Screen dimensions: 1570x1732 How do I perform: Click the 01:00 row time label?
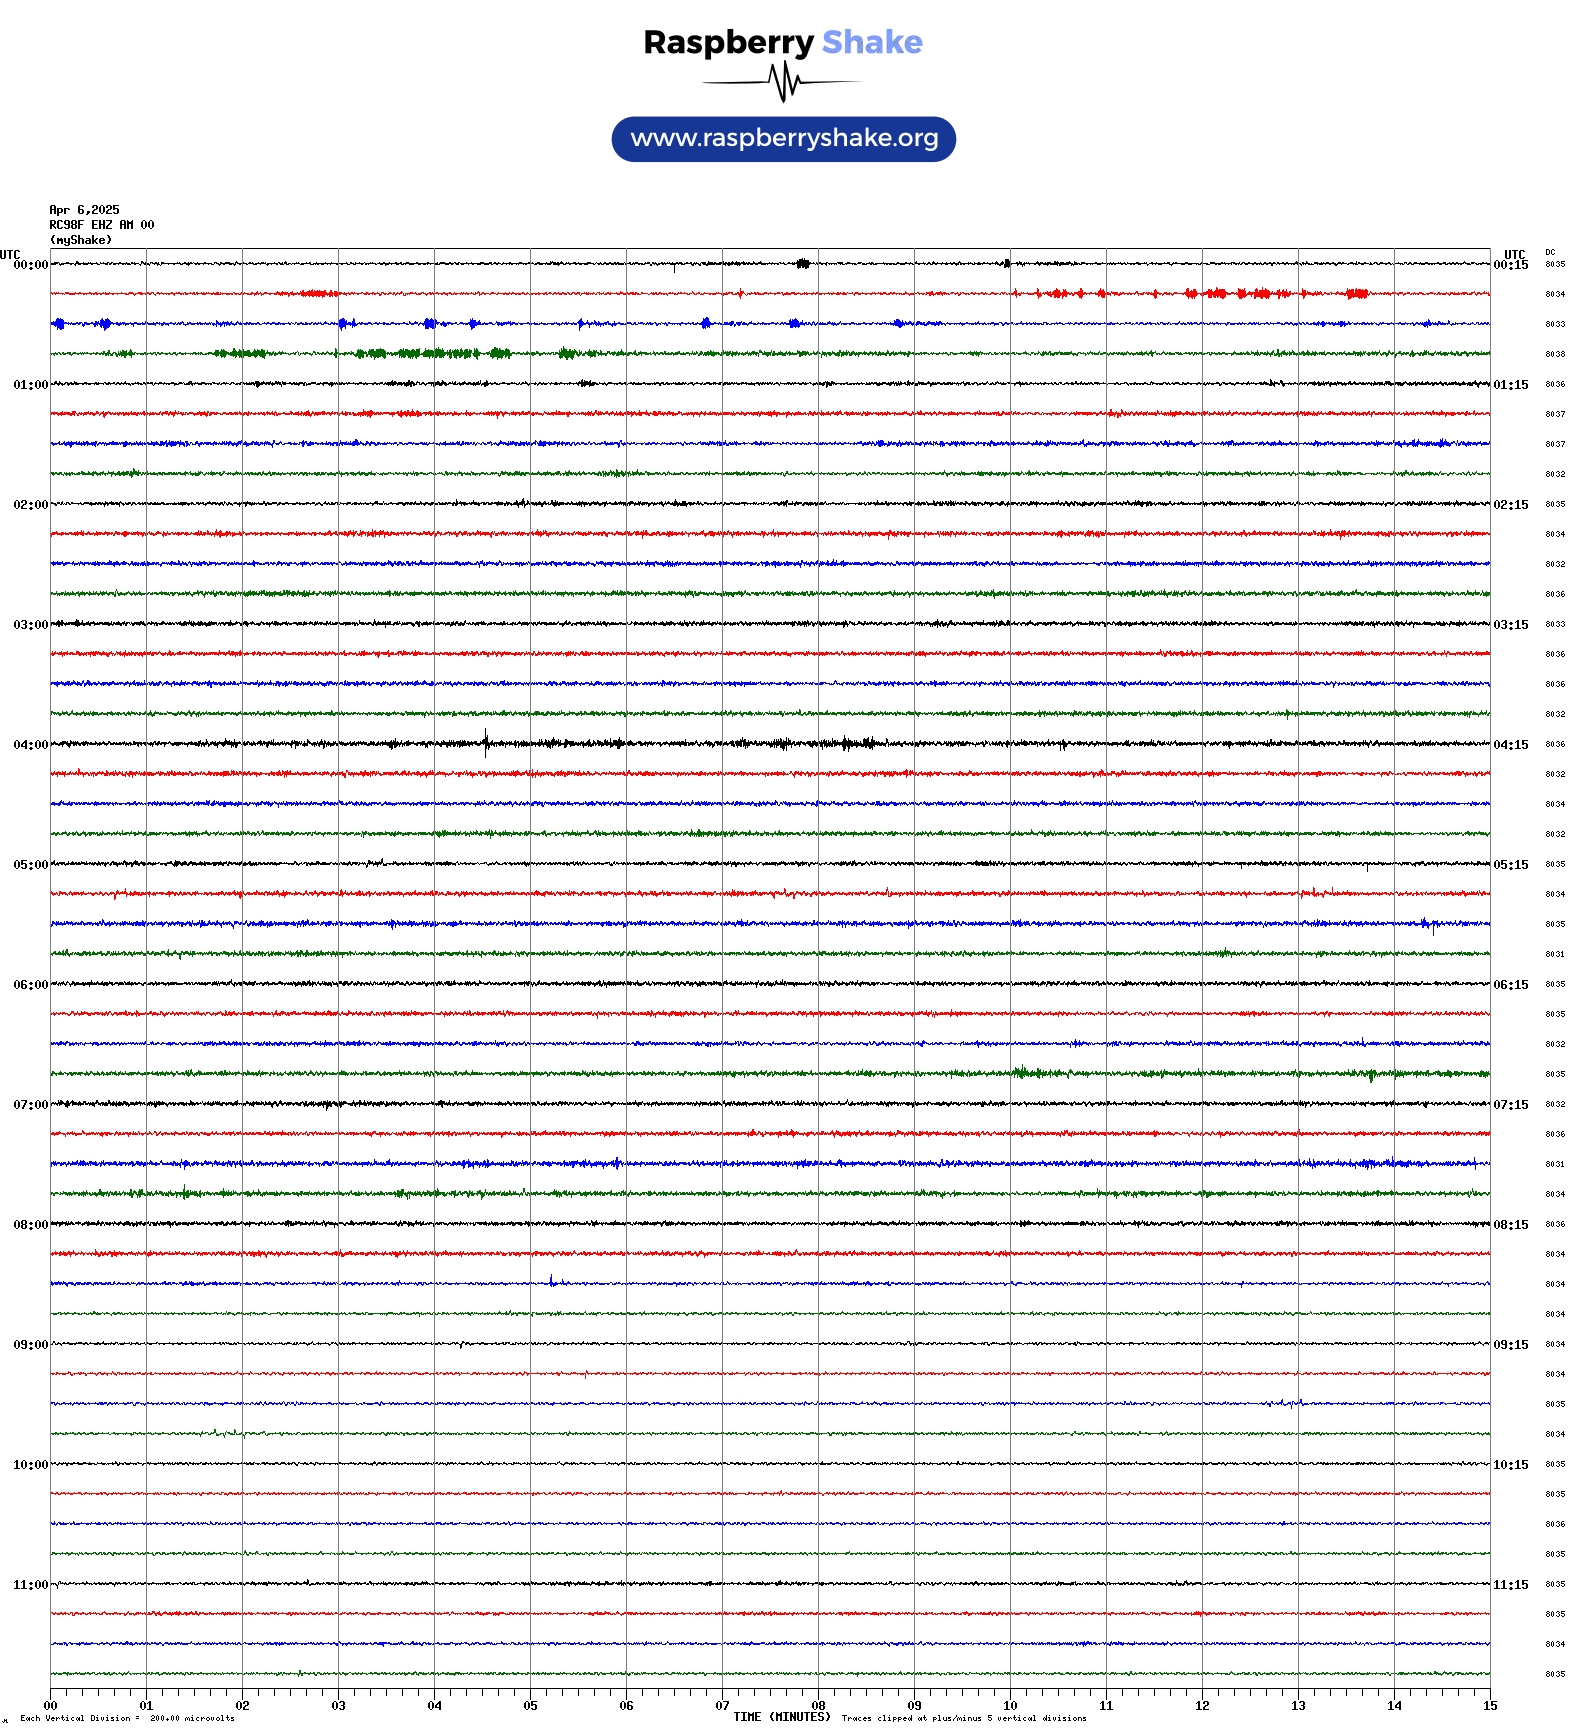(30, 385)
